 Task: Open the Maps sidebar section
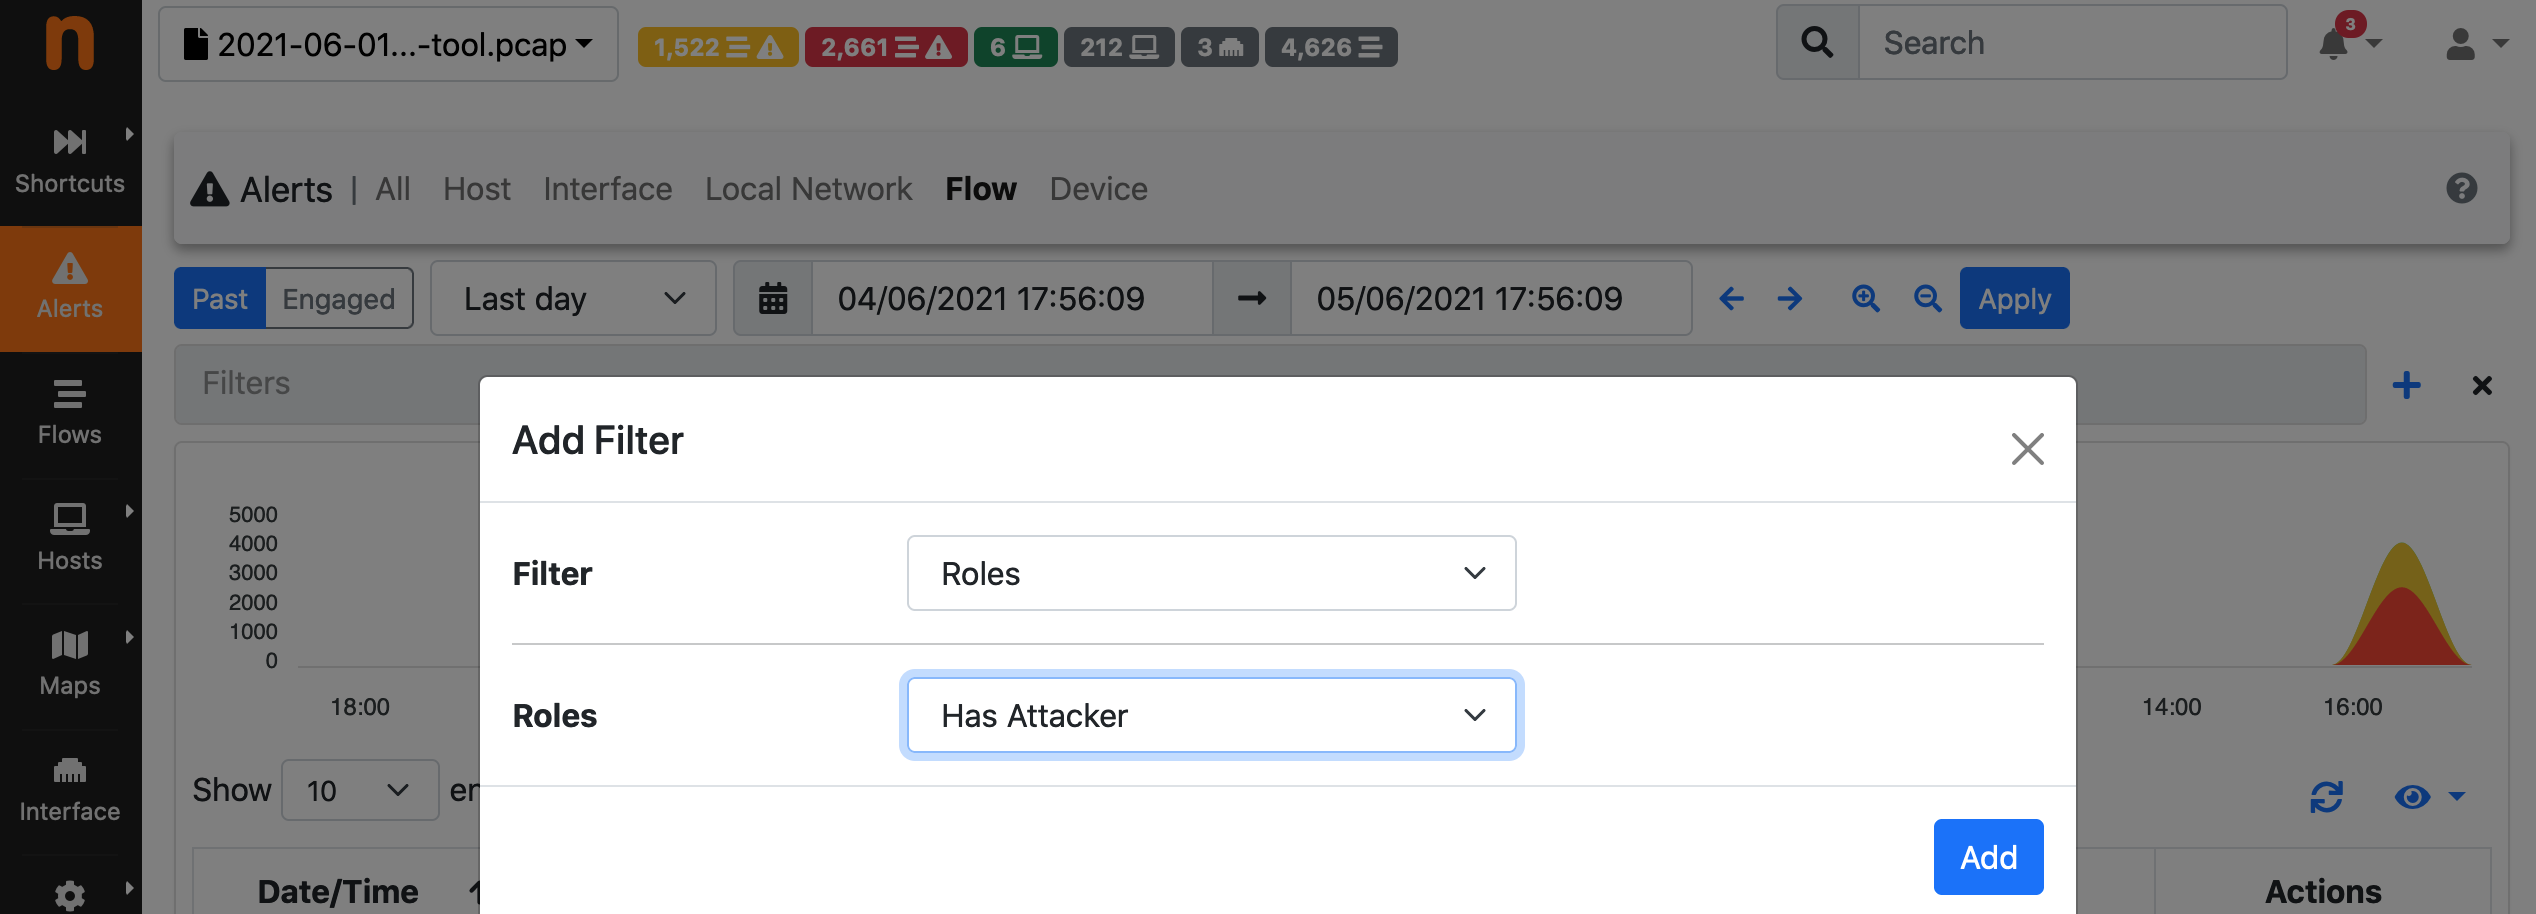(70, 664)
